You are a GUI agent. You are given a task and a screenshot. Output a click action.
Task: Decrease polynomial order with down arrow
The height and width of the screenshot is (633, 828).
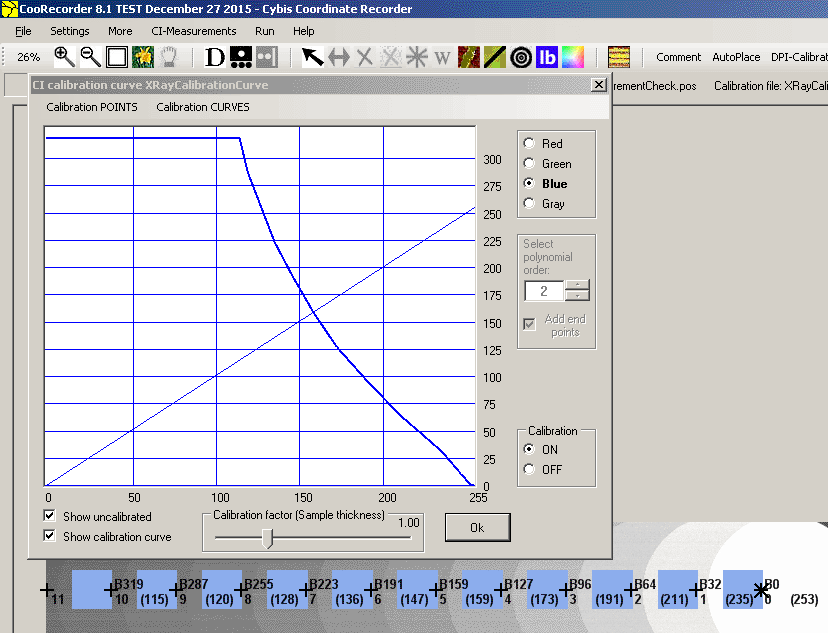[577, 296]
